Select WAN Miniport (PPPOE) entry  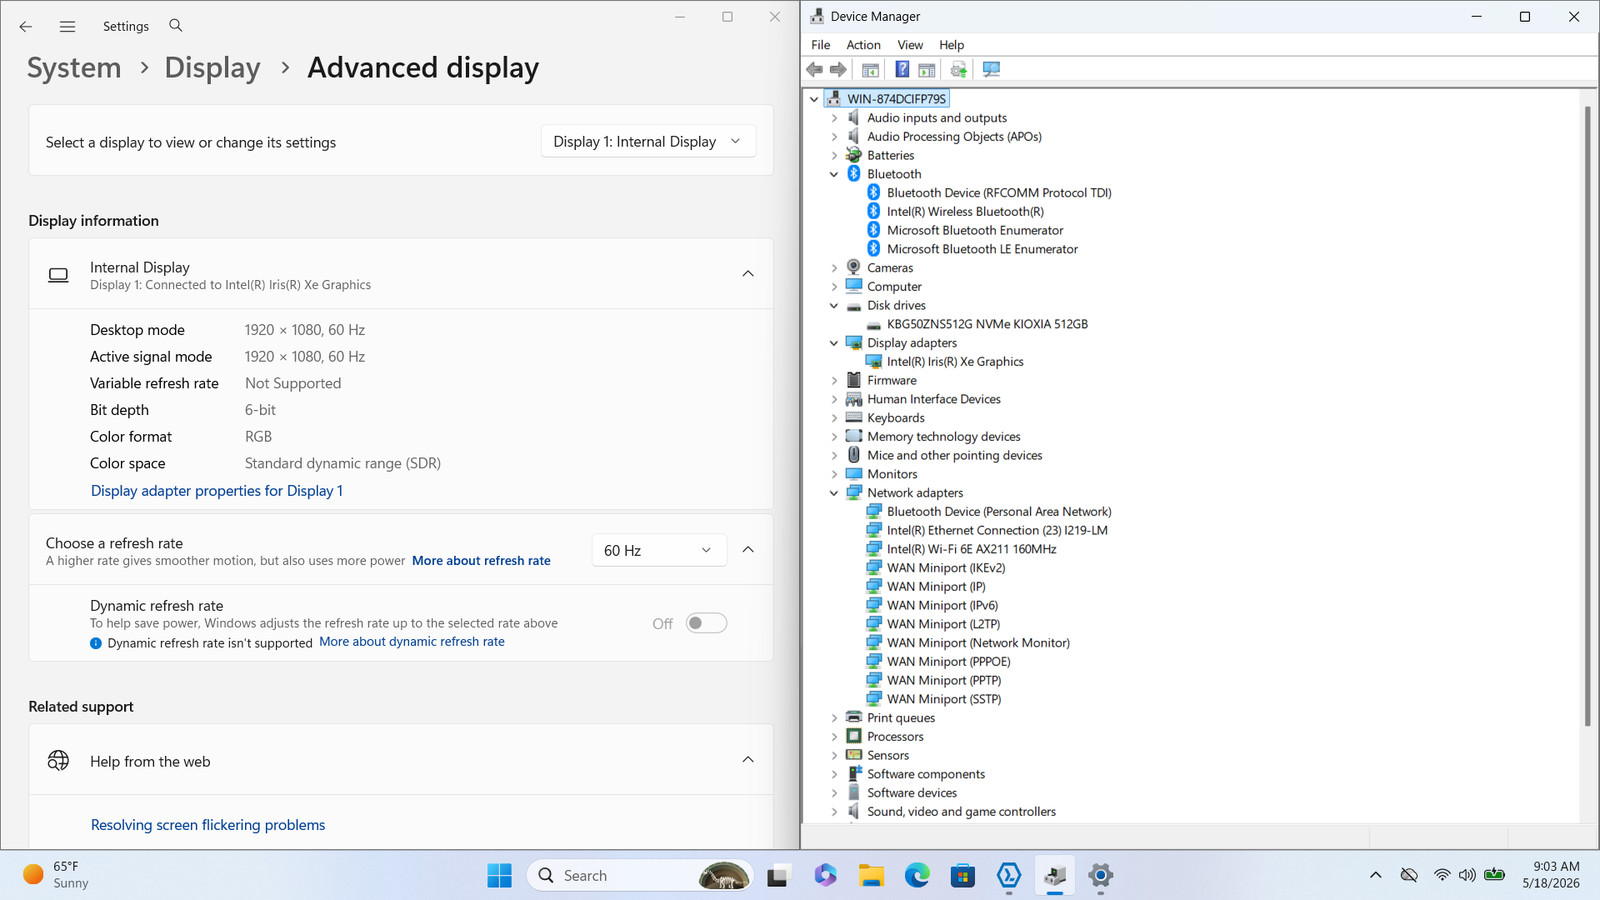pos(948,662)
